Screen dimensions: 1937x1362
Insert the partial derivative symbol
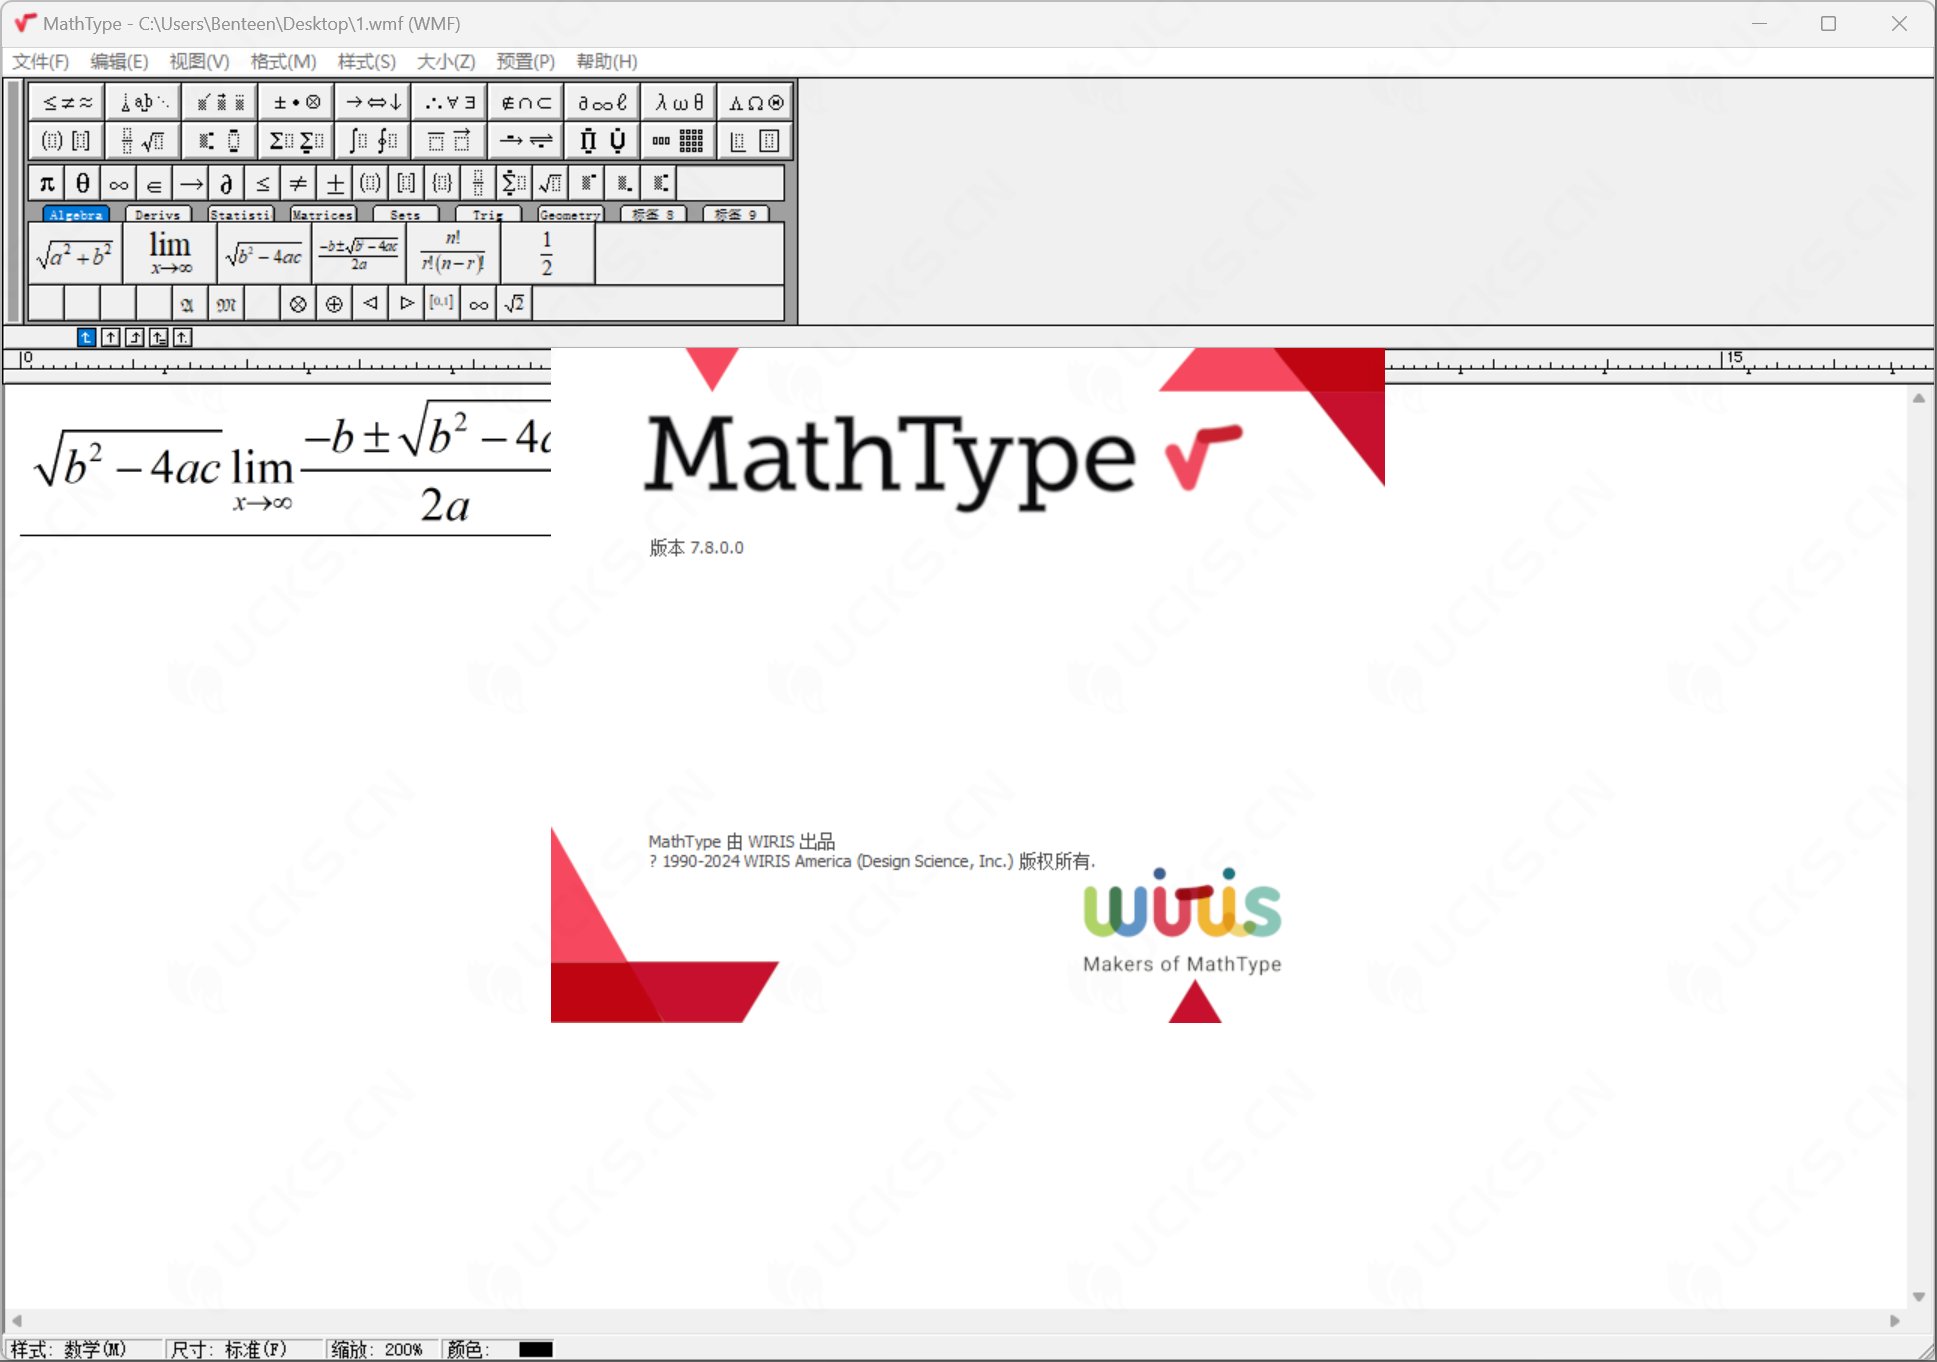click(x=227, y=184)
